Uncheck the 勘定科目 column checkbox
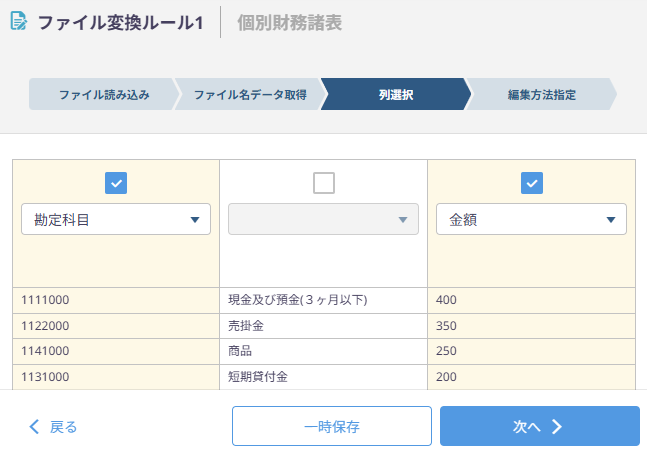Screen dimensions: 647x451 coord(116,183)
